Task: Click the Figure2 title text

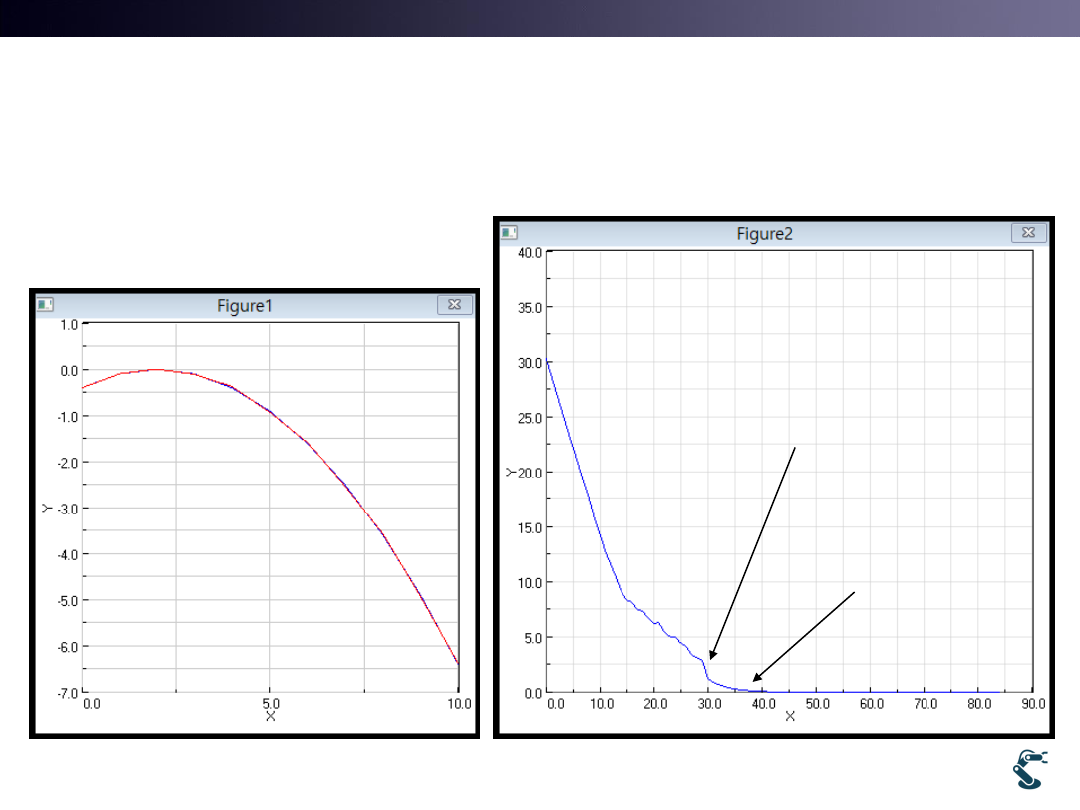Action: click(765, 234)
